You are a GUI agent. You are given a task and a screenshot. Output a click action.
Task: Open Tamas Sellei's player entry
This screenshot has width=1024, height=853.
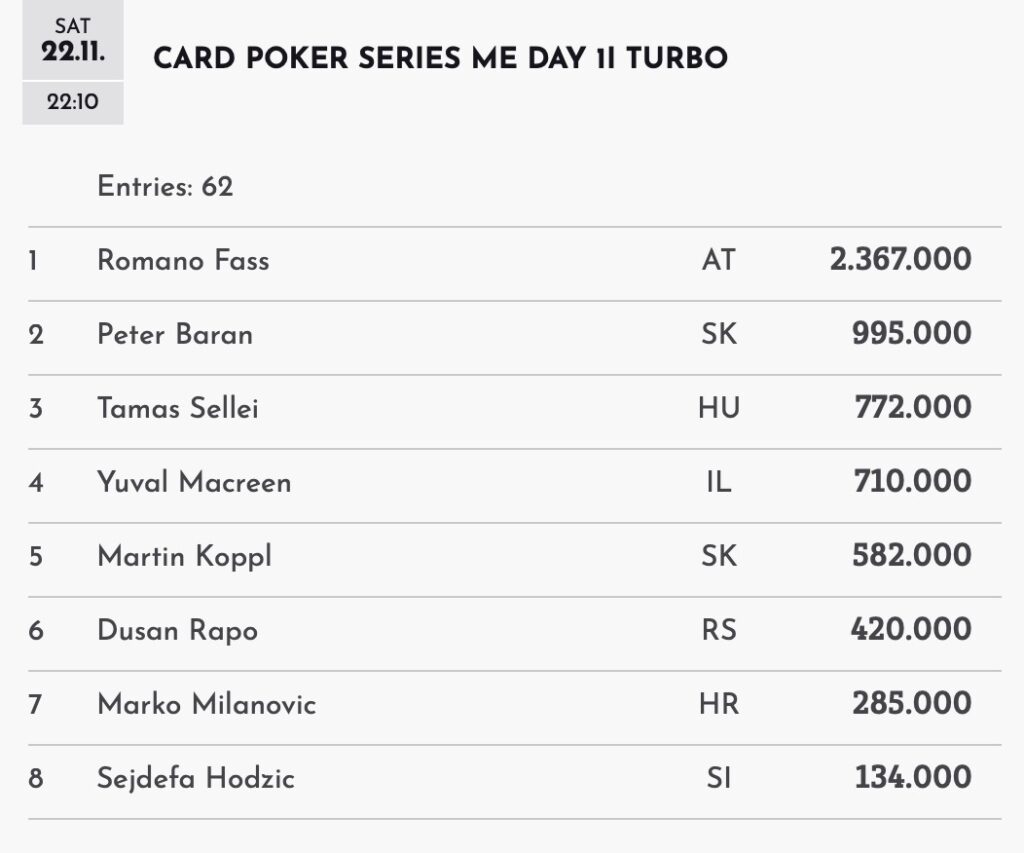point(178,408)
